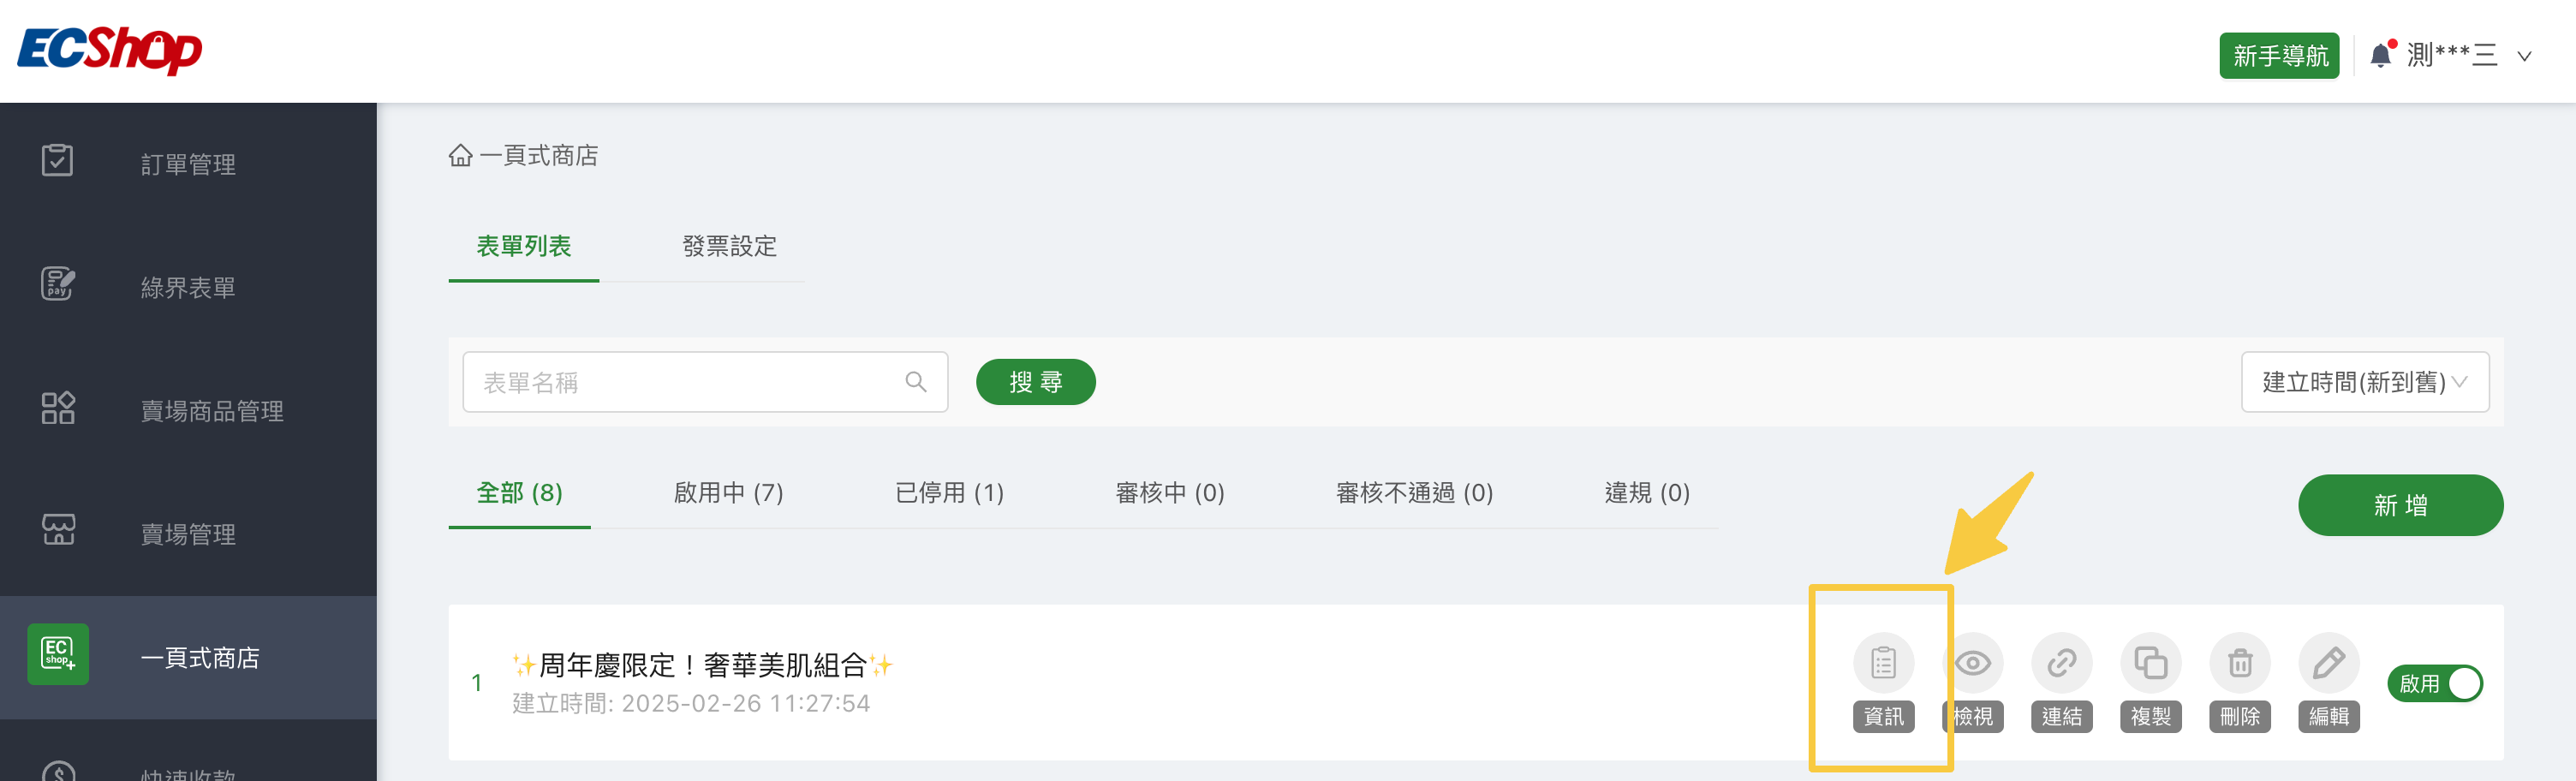This screenshot has height=781, width=2576.
Task: Open the notification bell
Action: pos(2381,55)
